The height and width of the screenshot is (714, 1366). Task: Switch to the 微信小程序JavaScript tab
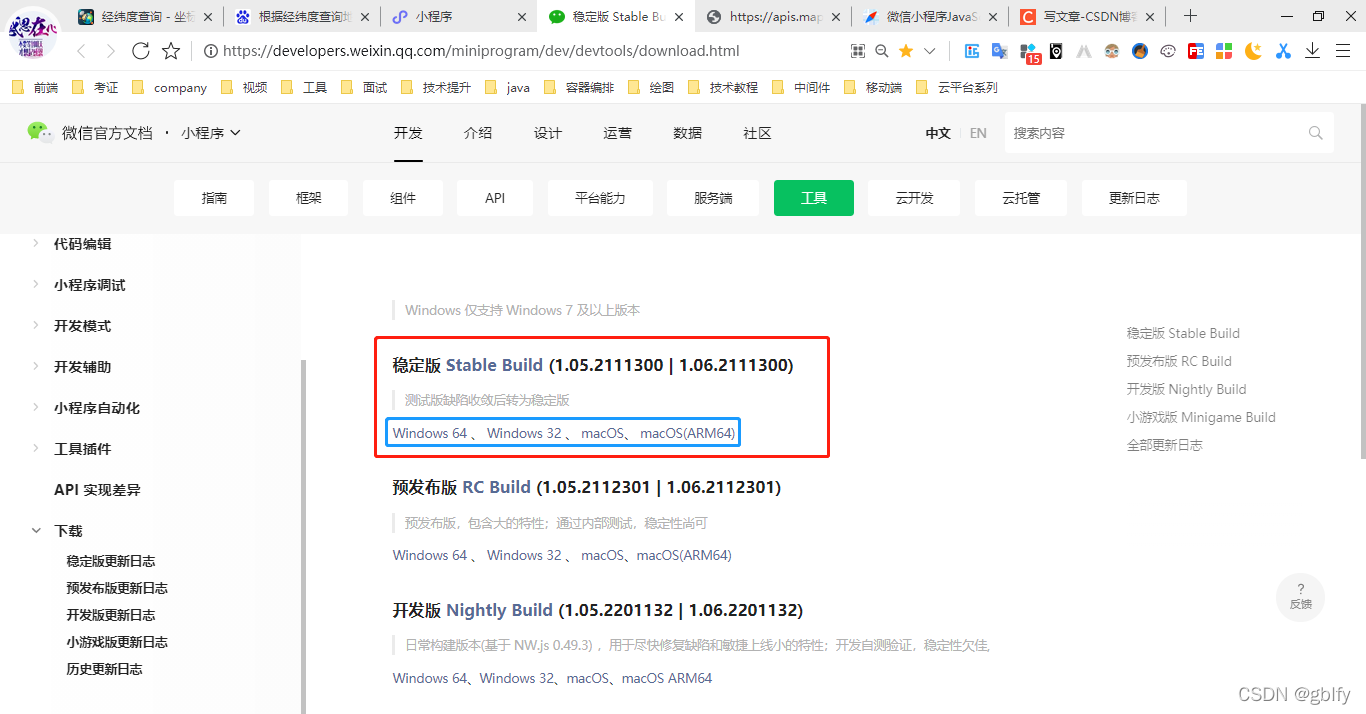pos(930,17)
